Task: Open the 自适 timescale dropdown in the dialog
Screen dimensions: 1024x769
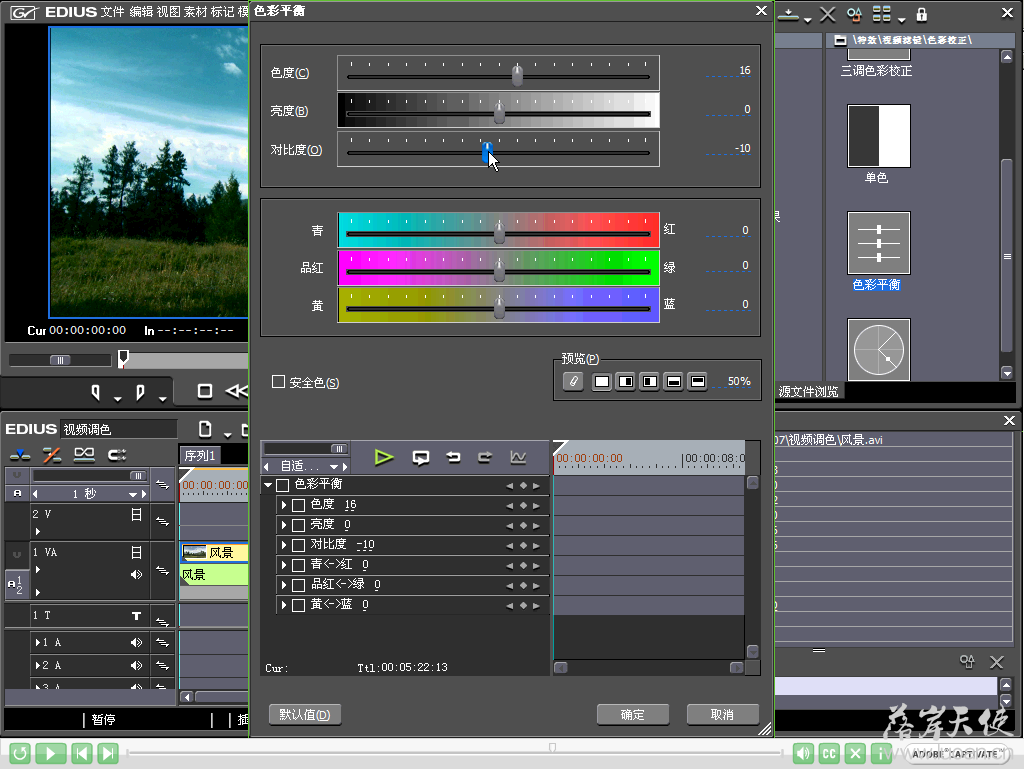Action: [334, 467]
